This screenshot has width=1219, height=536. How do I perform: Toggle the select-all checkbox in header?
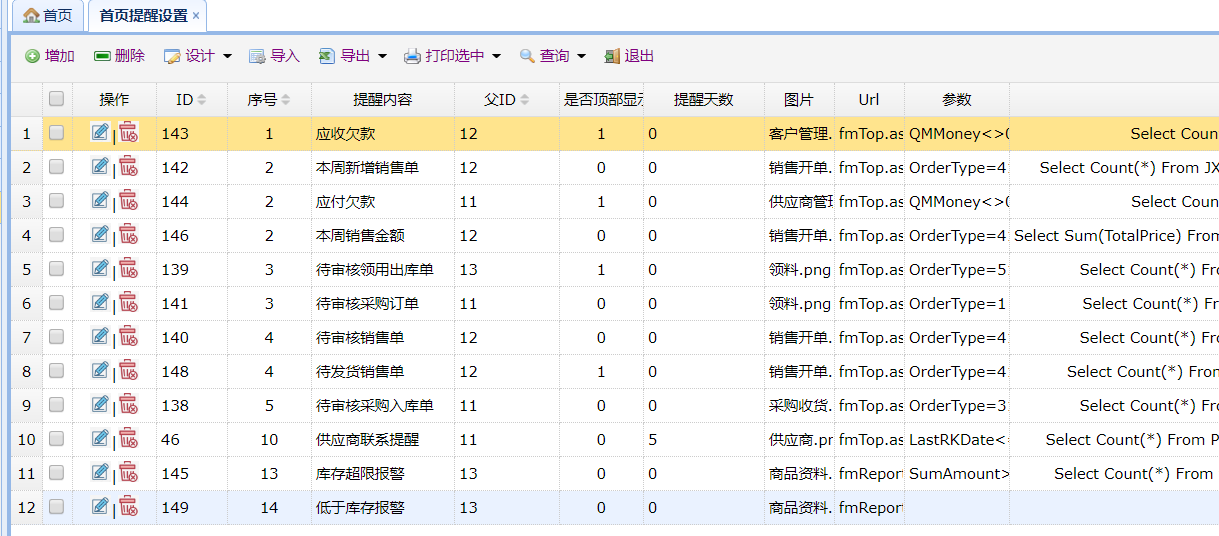click(x=57, y=99)
